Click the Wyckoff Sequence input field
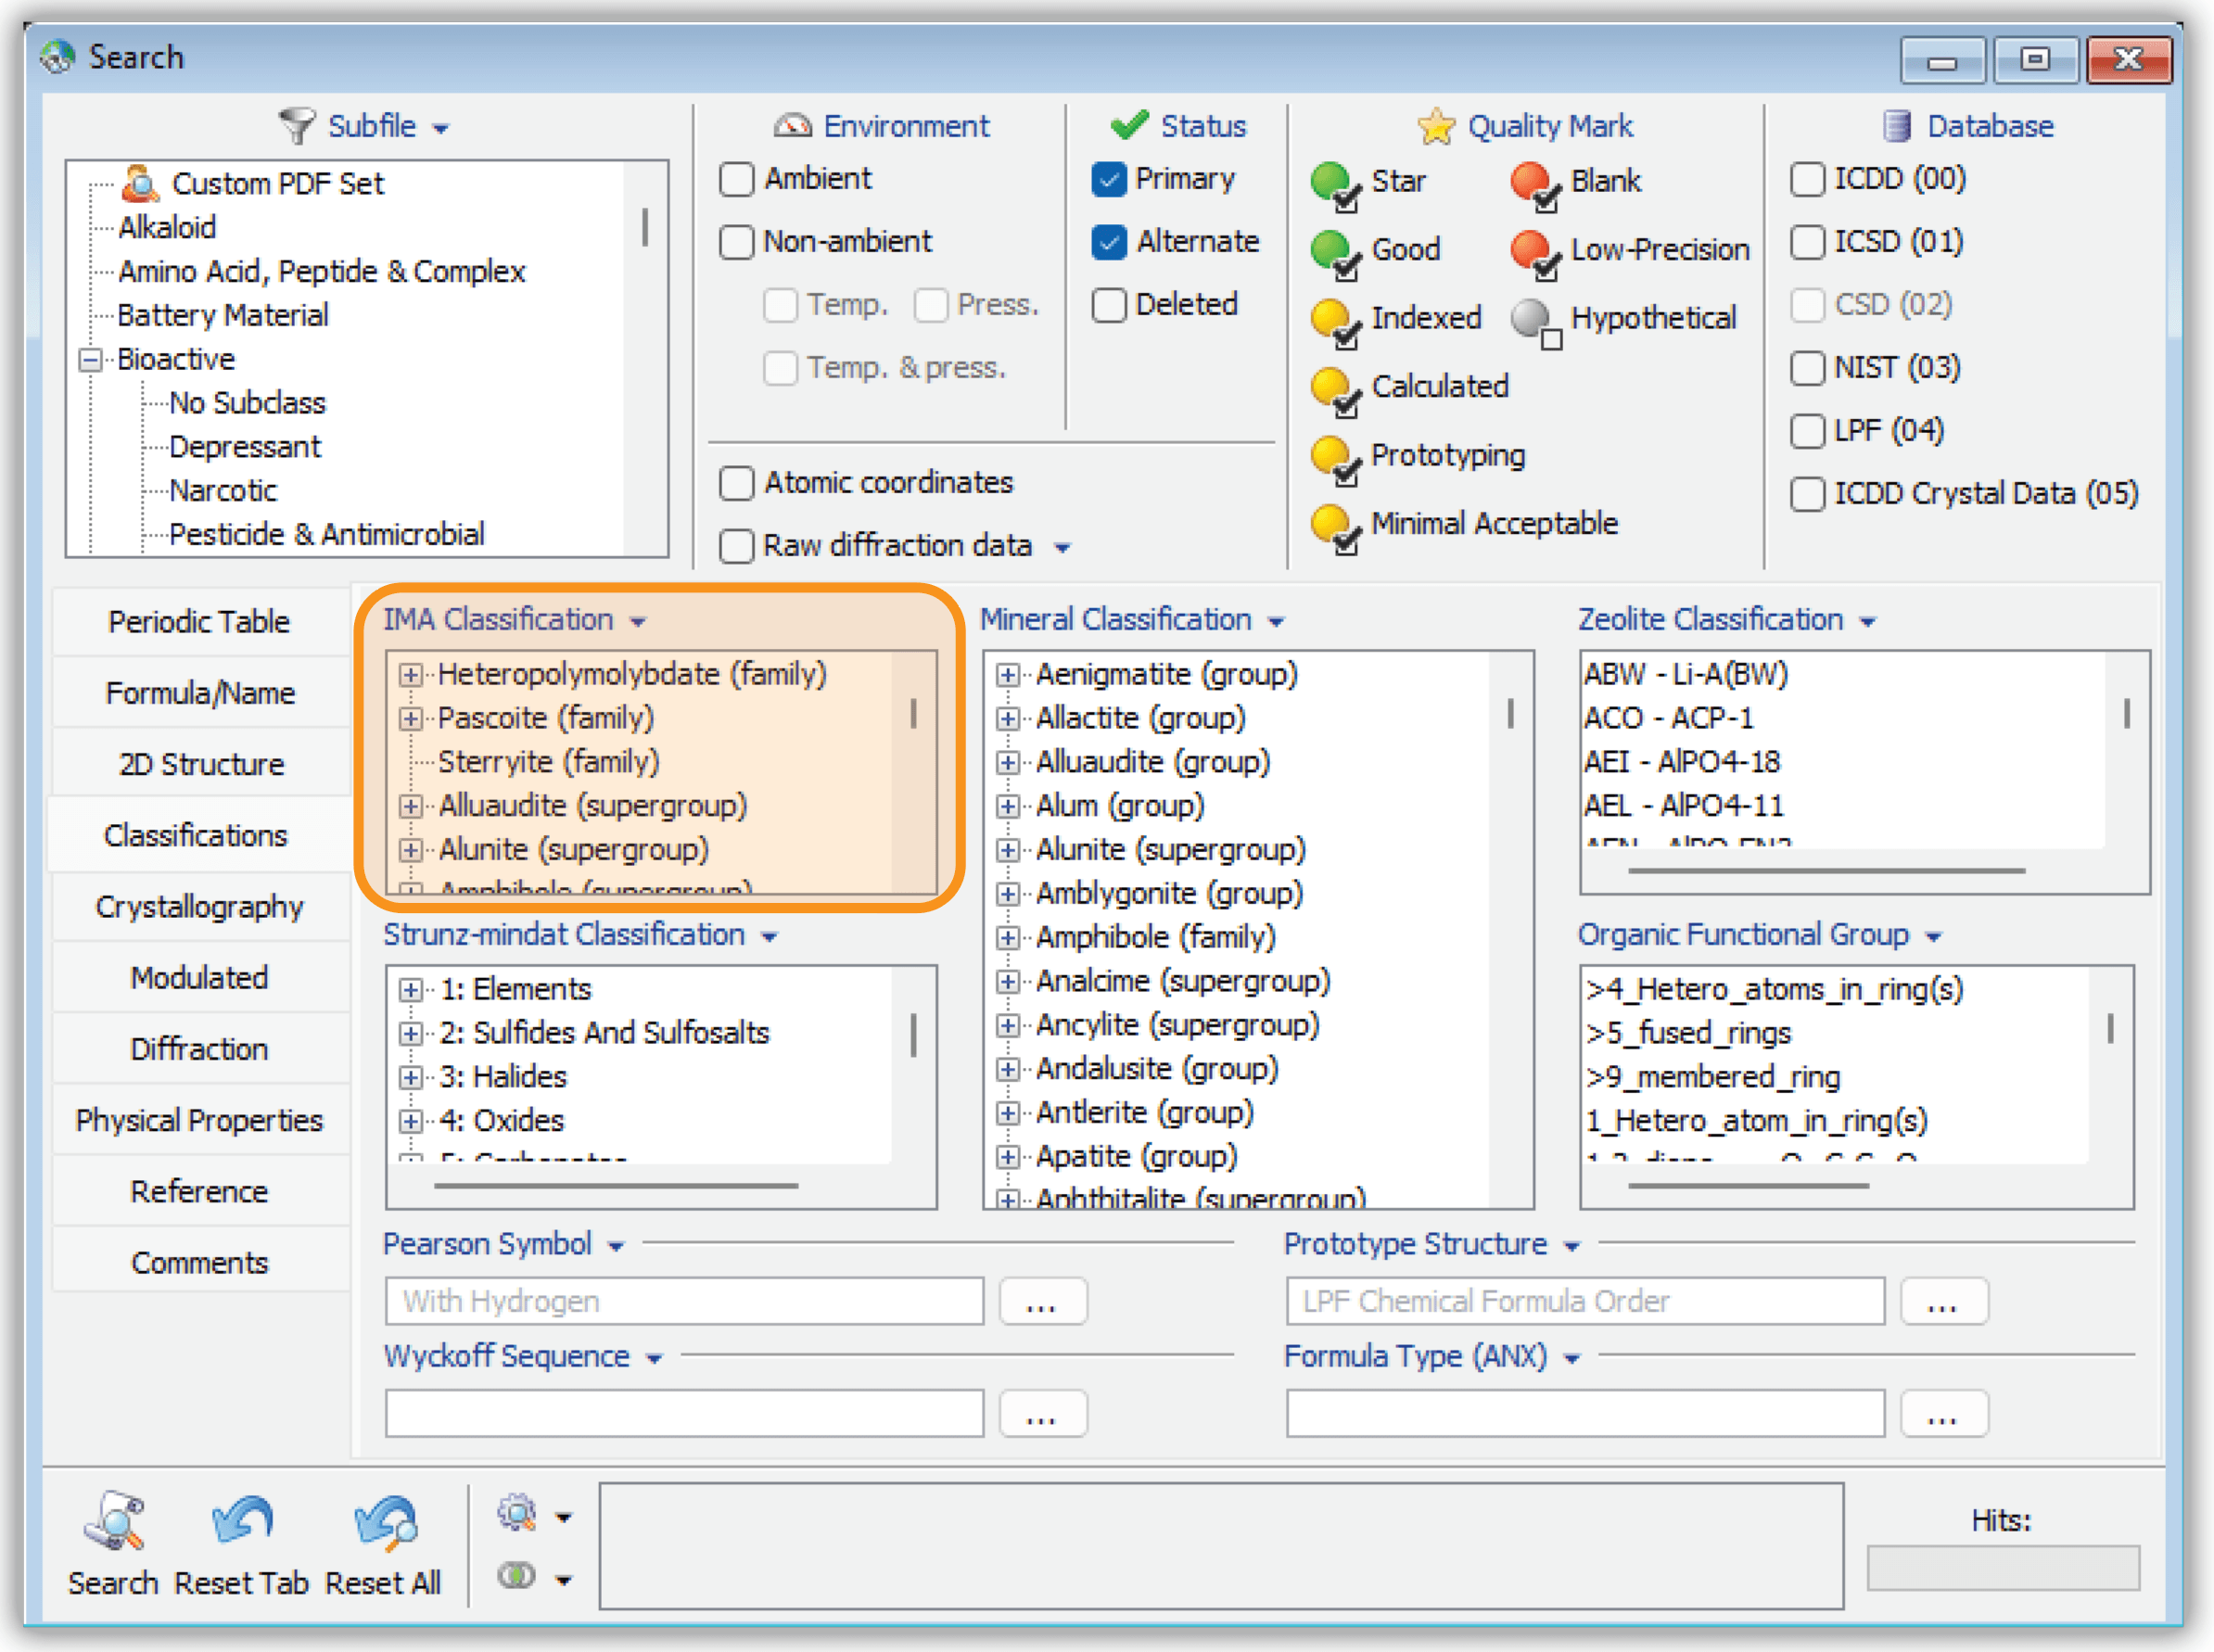The image size is (2214, 1652). point(684,1413)
